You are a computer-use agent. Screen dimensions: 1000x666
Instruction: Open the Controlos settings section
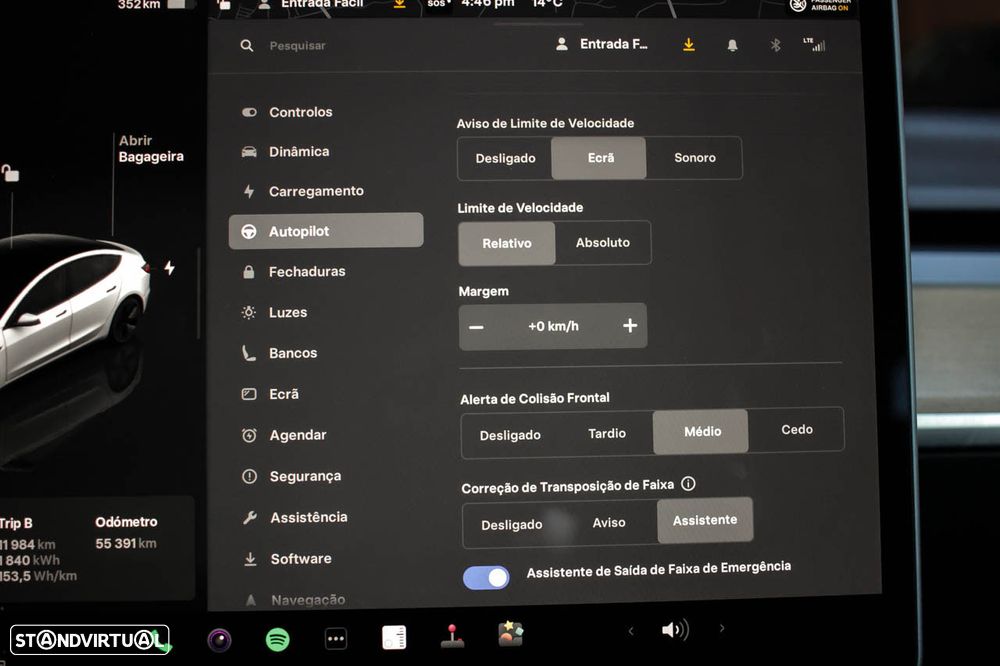[x=287, y=112]
